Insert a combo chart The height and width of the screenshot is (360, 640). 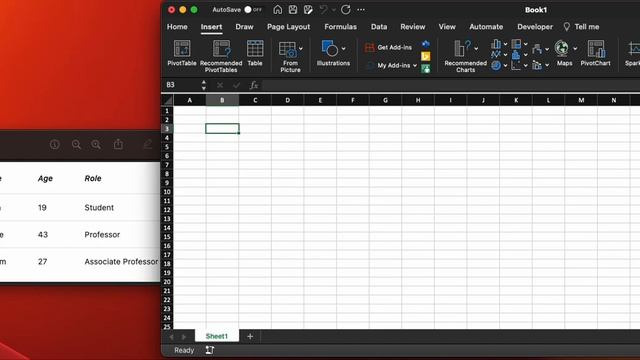point(537,65)
